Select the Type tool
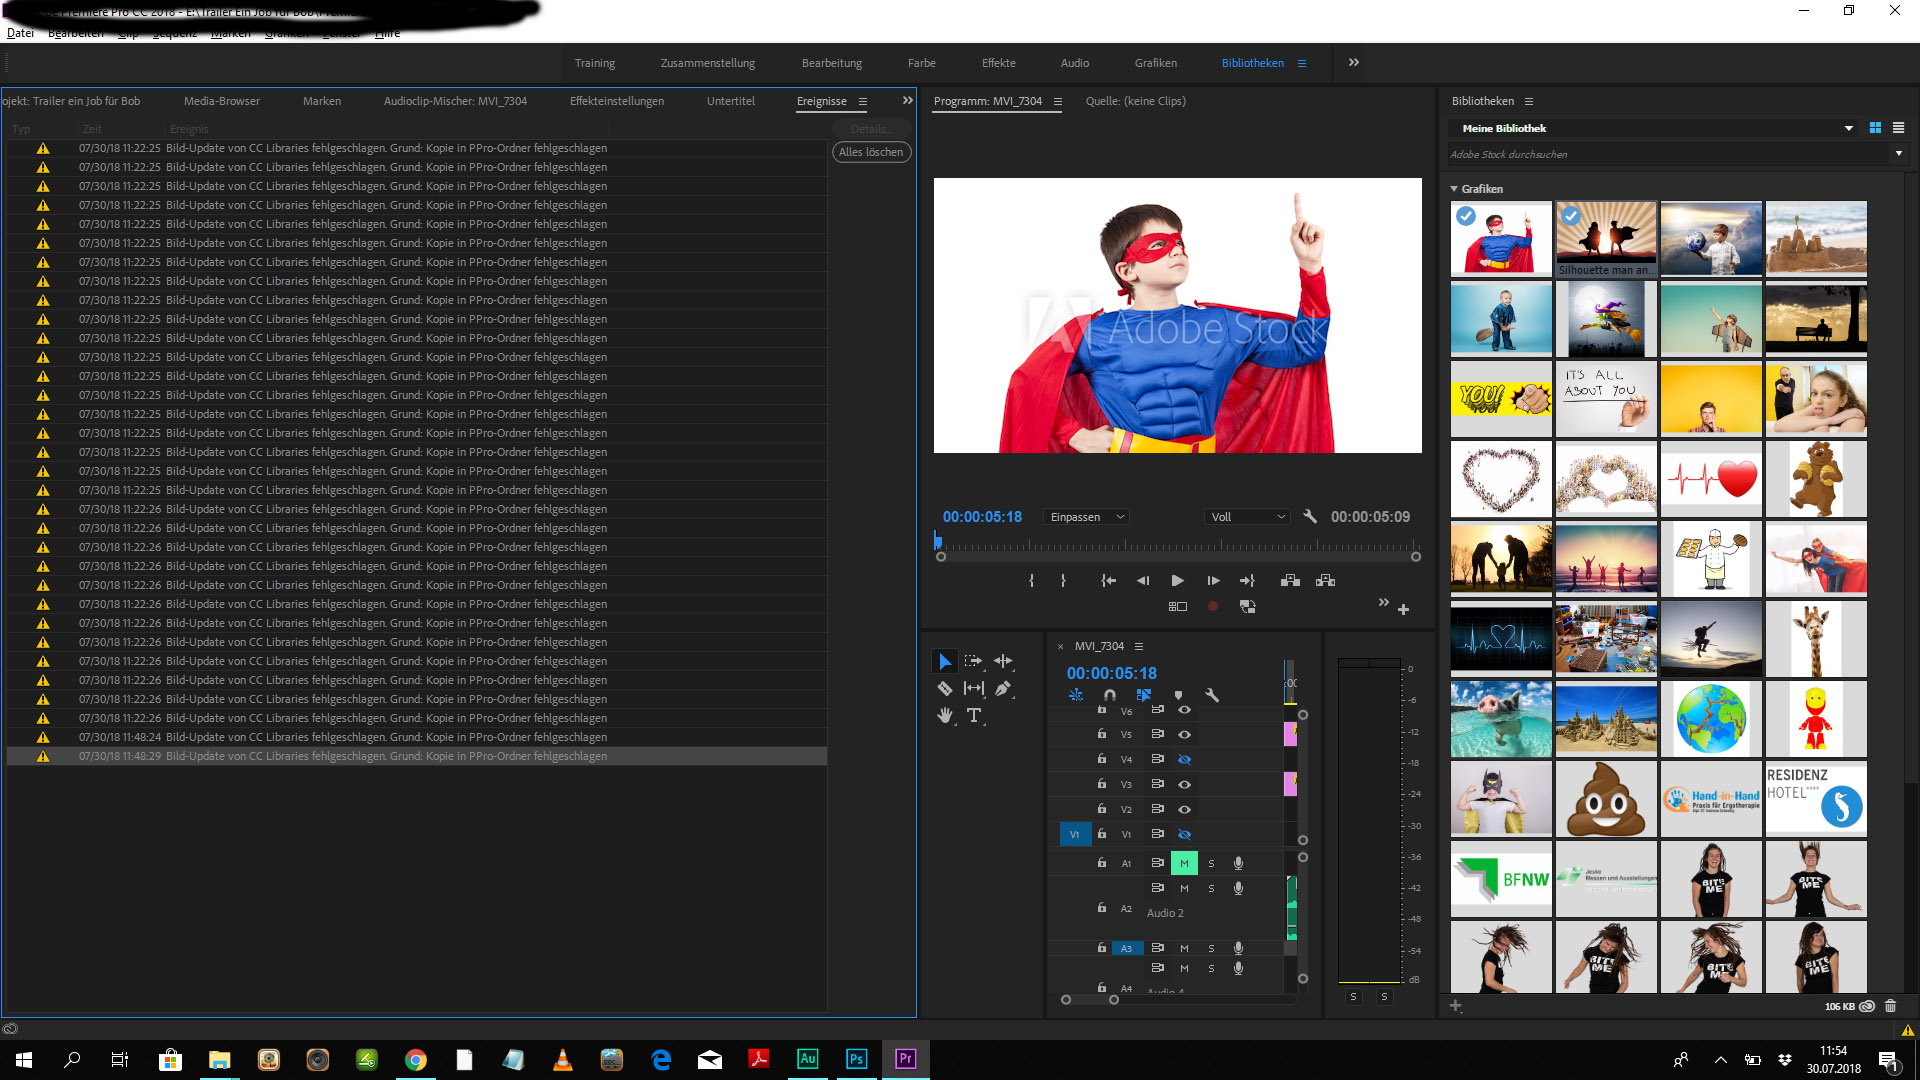This screenshot has height=1080, width=1920. point(973,715)
